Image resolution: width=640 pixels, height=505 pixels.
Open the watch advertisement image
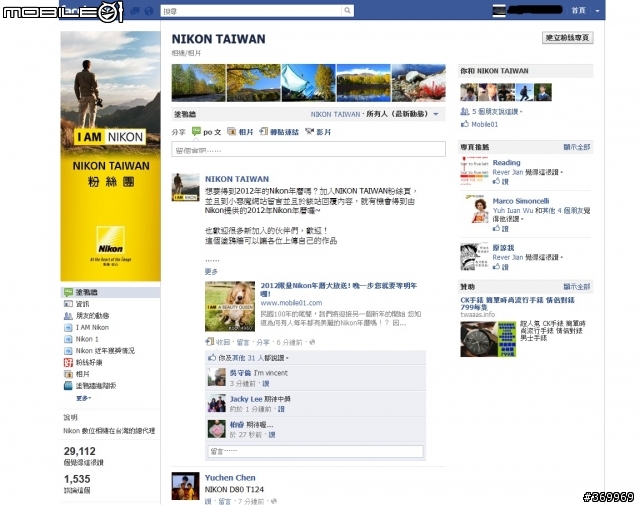[488, 339]
